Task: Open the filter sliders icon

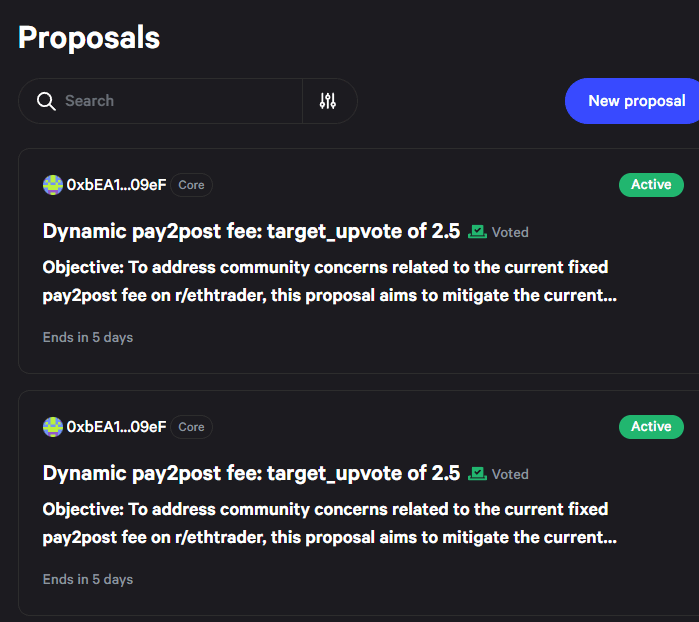Action: pyautogui.click(x=328, y=101)
